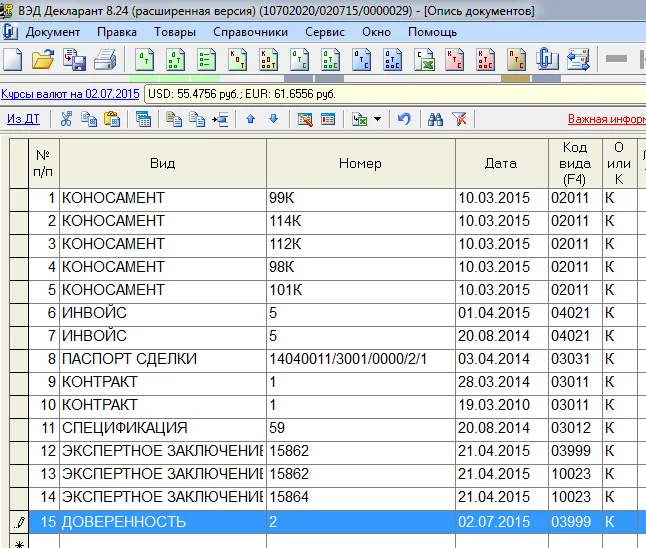The image size is (646, 548).
Task: Click the Номер cell of КОНТРАКТ row 9
Action: 360,382
